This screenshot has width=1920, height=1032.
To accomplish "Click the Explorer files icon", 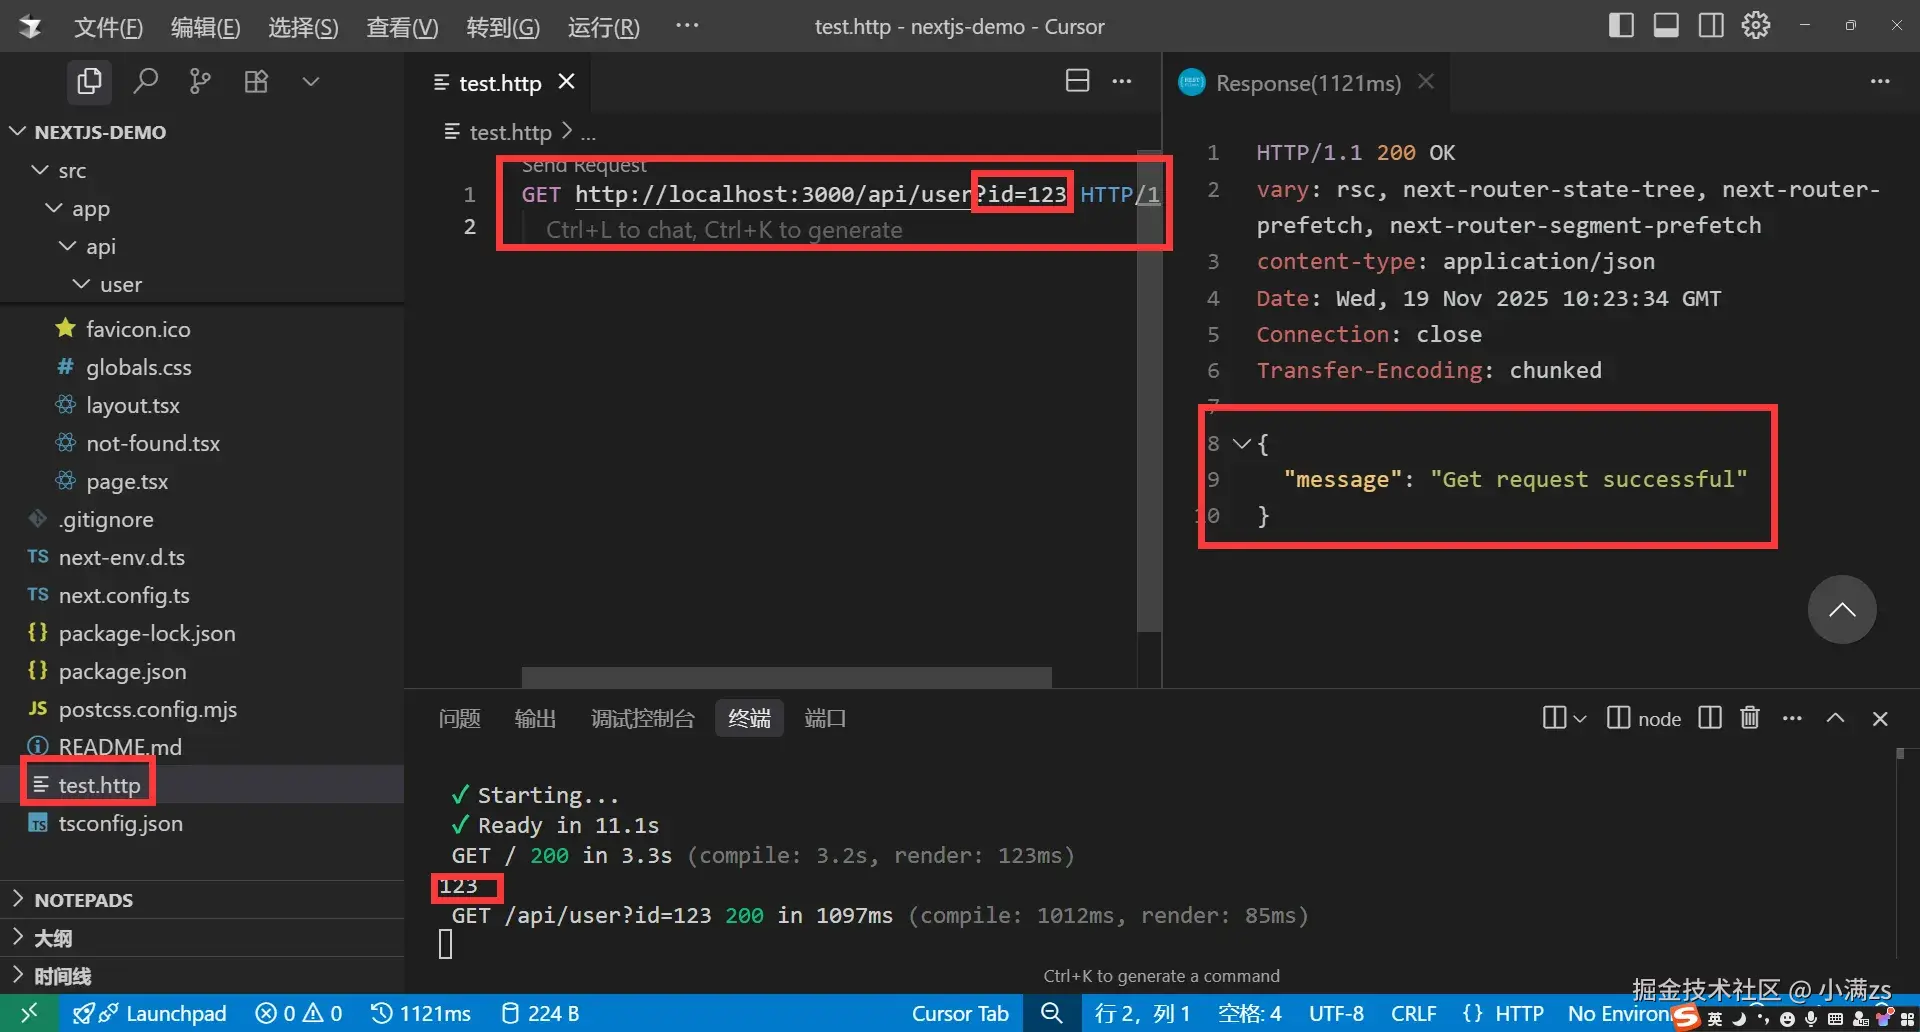I will 89,81.
